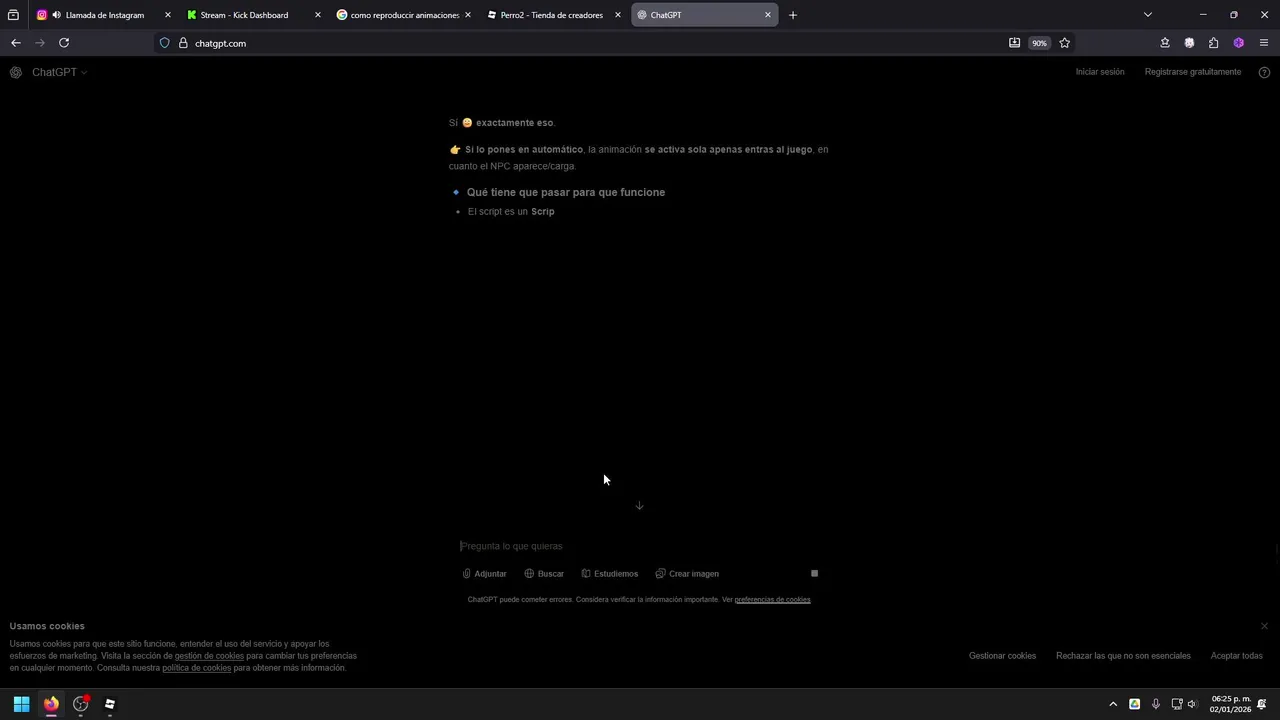Show hidden system tray icons
Screen dimensions: 1280x720
pos(1113,704)
